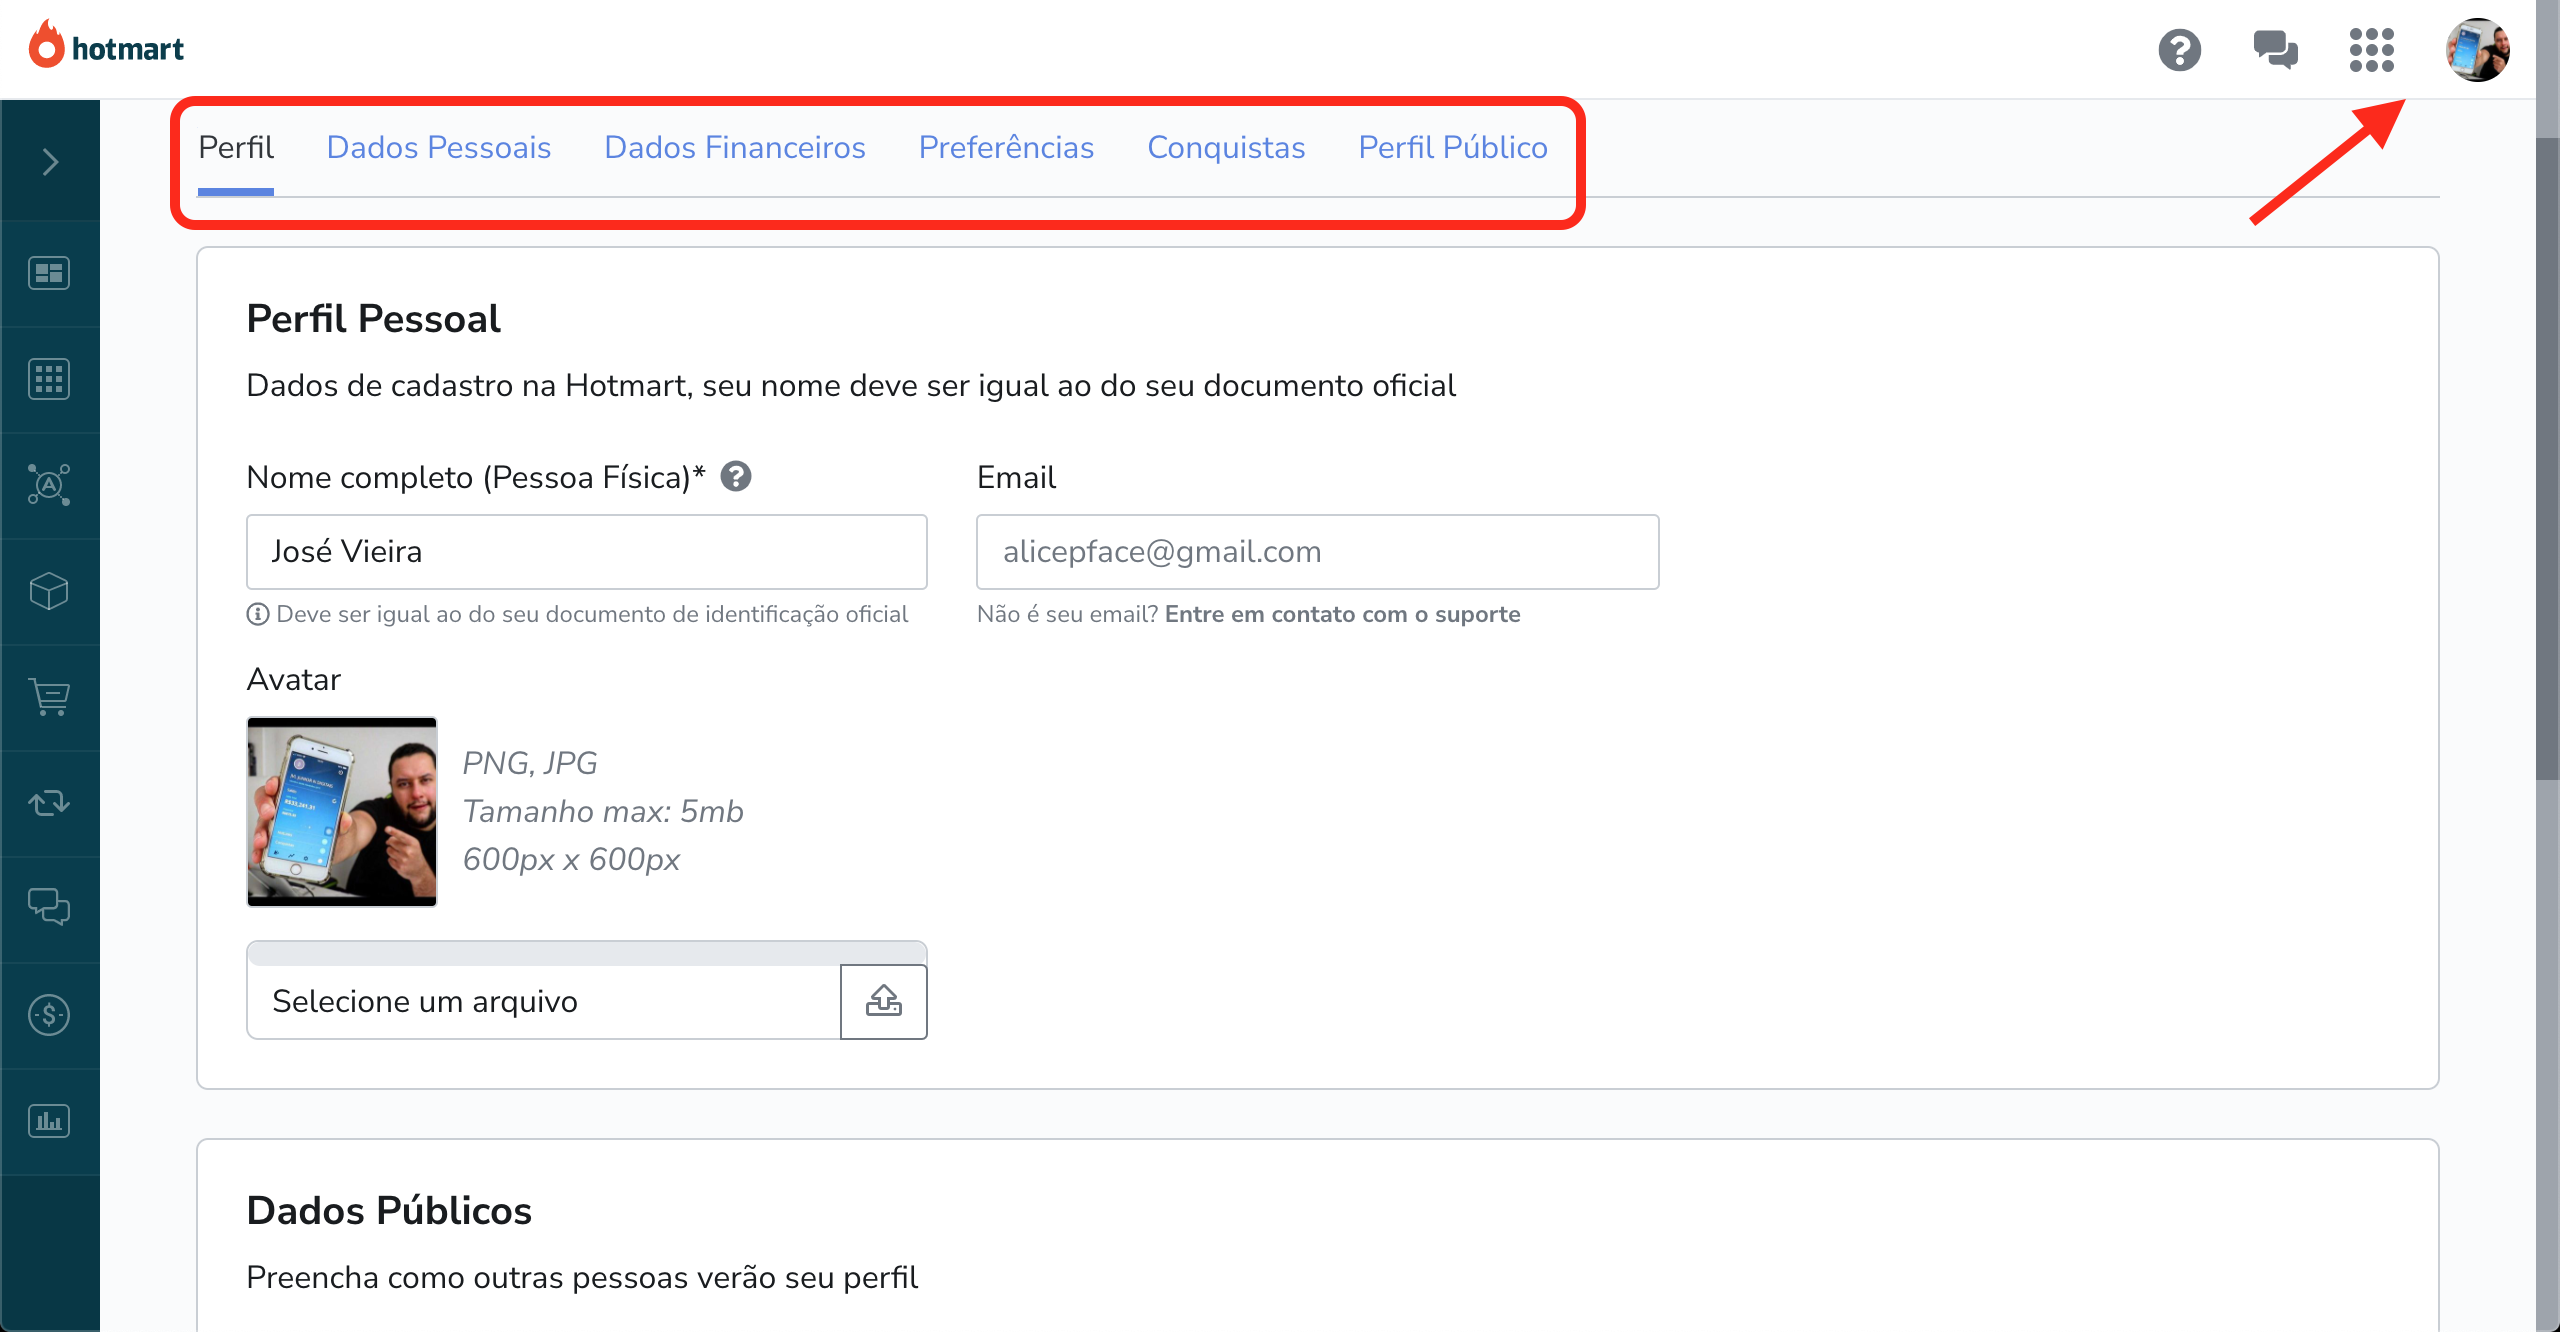
Task: Open the apps grid icon
Action: tap(2371, 49)
